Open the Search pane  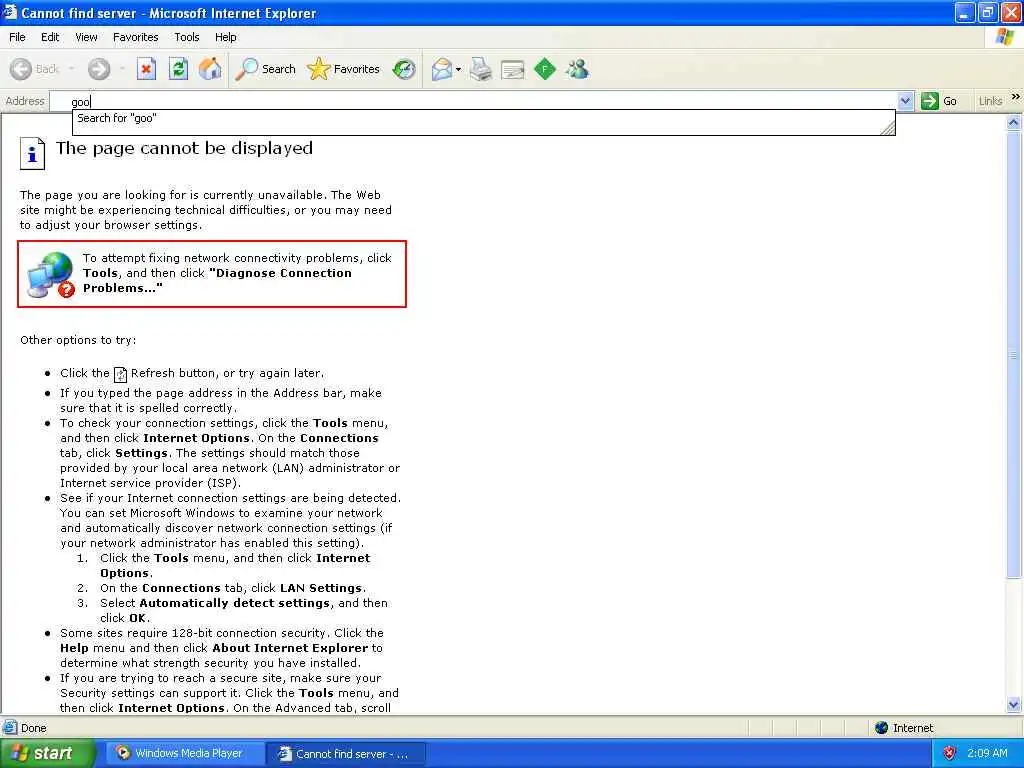[x=265, y=69]
